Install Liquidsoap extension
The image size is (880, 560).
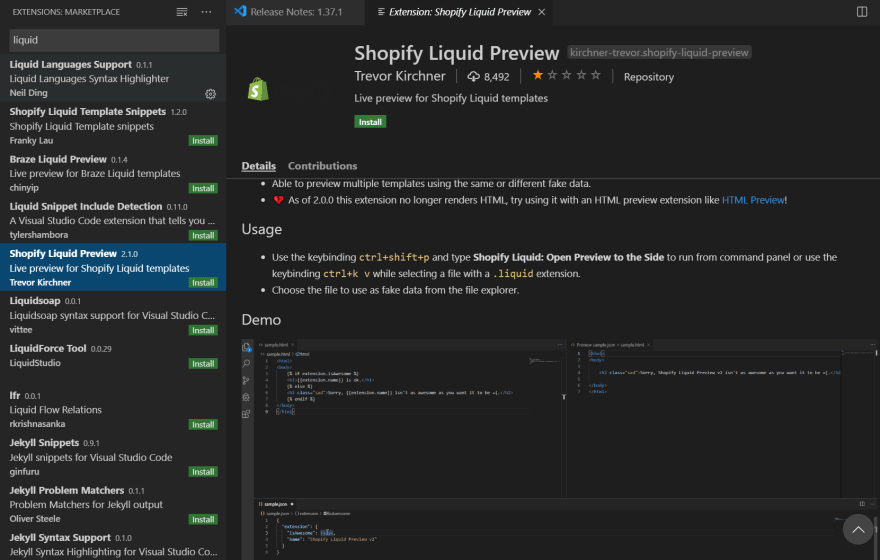203,330
